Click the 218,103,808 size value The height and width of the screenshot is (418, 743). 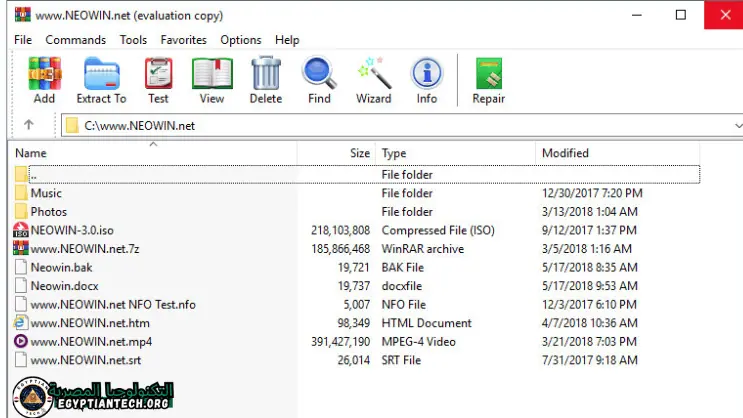340,230
